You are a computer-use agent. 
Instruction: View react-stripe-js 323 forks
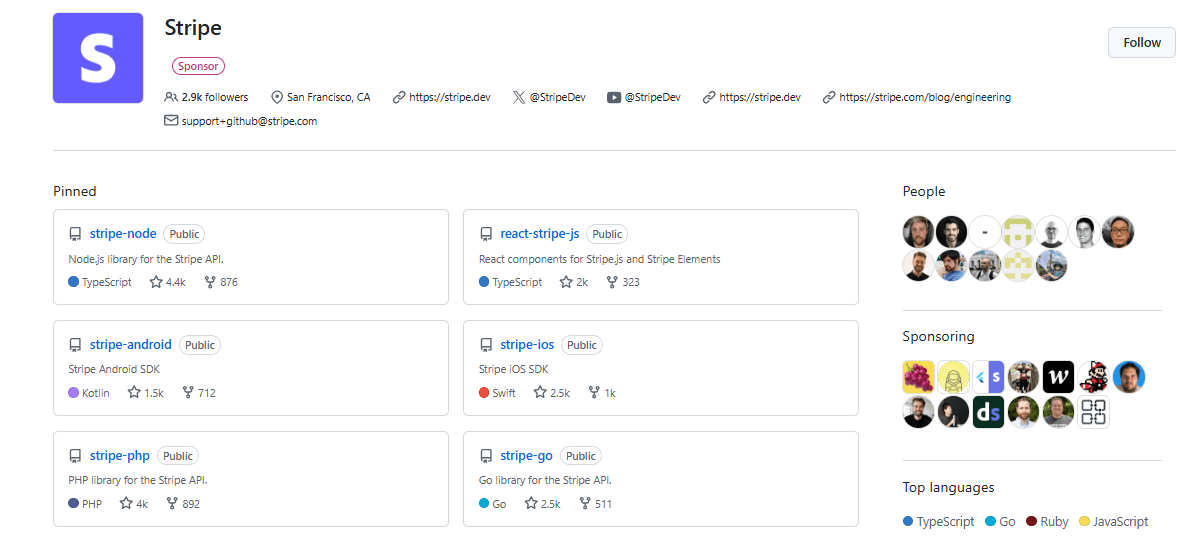point(622,282)
